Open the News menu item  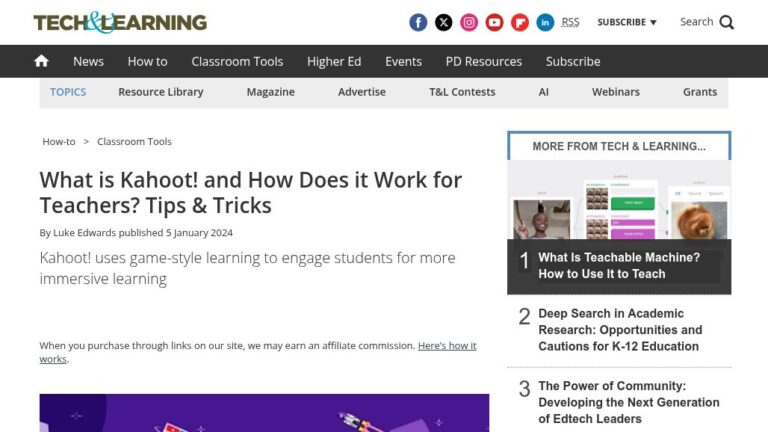88,61
